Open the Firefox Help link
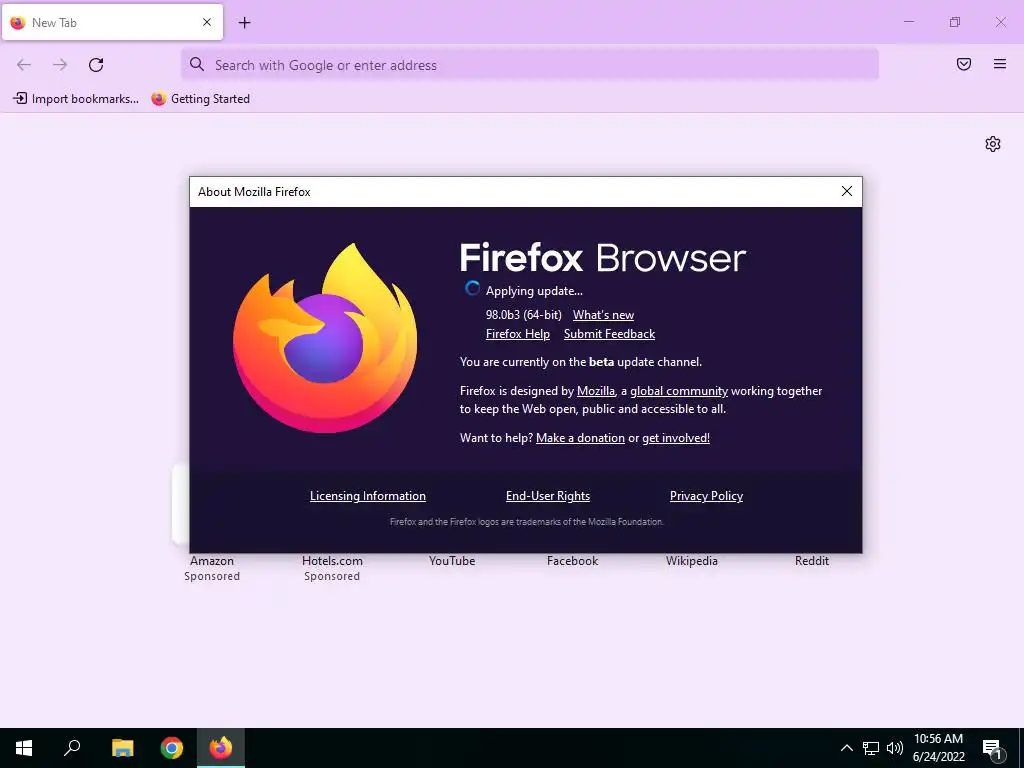 [x=518, y=334]
